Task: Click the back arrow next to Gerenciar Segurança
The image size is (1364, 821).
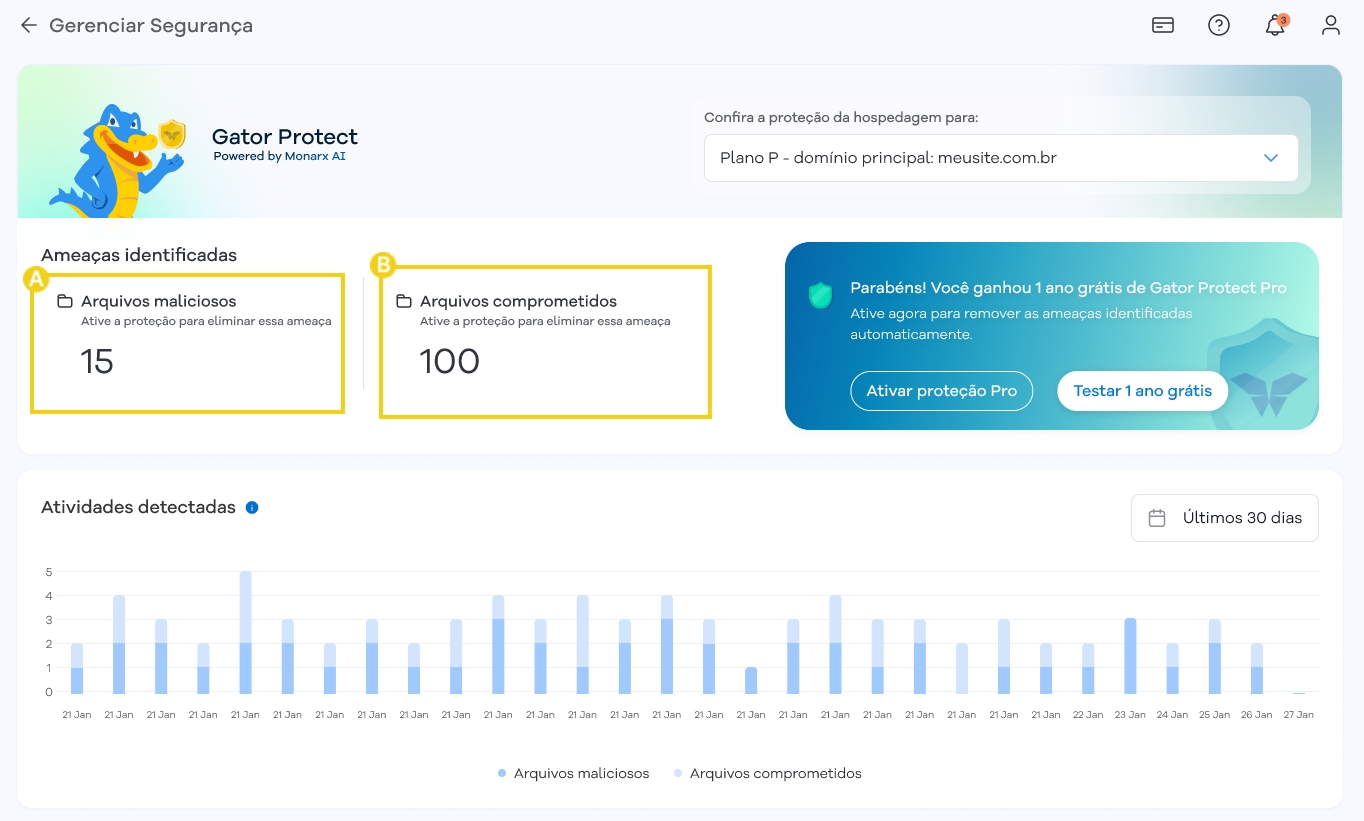Action: pyautogui.click(x=27, y=25)
